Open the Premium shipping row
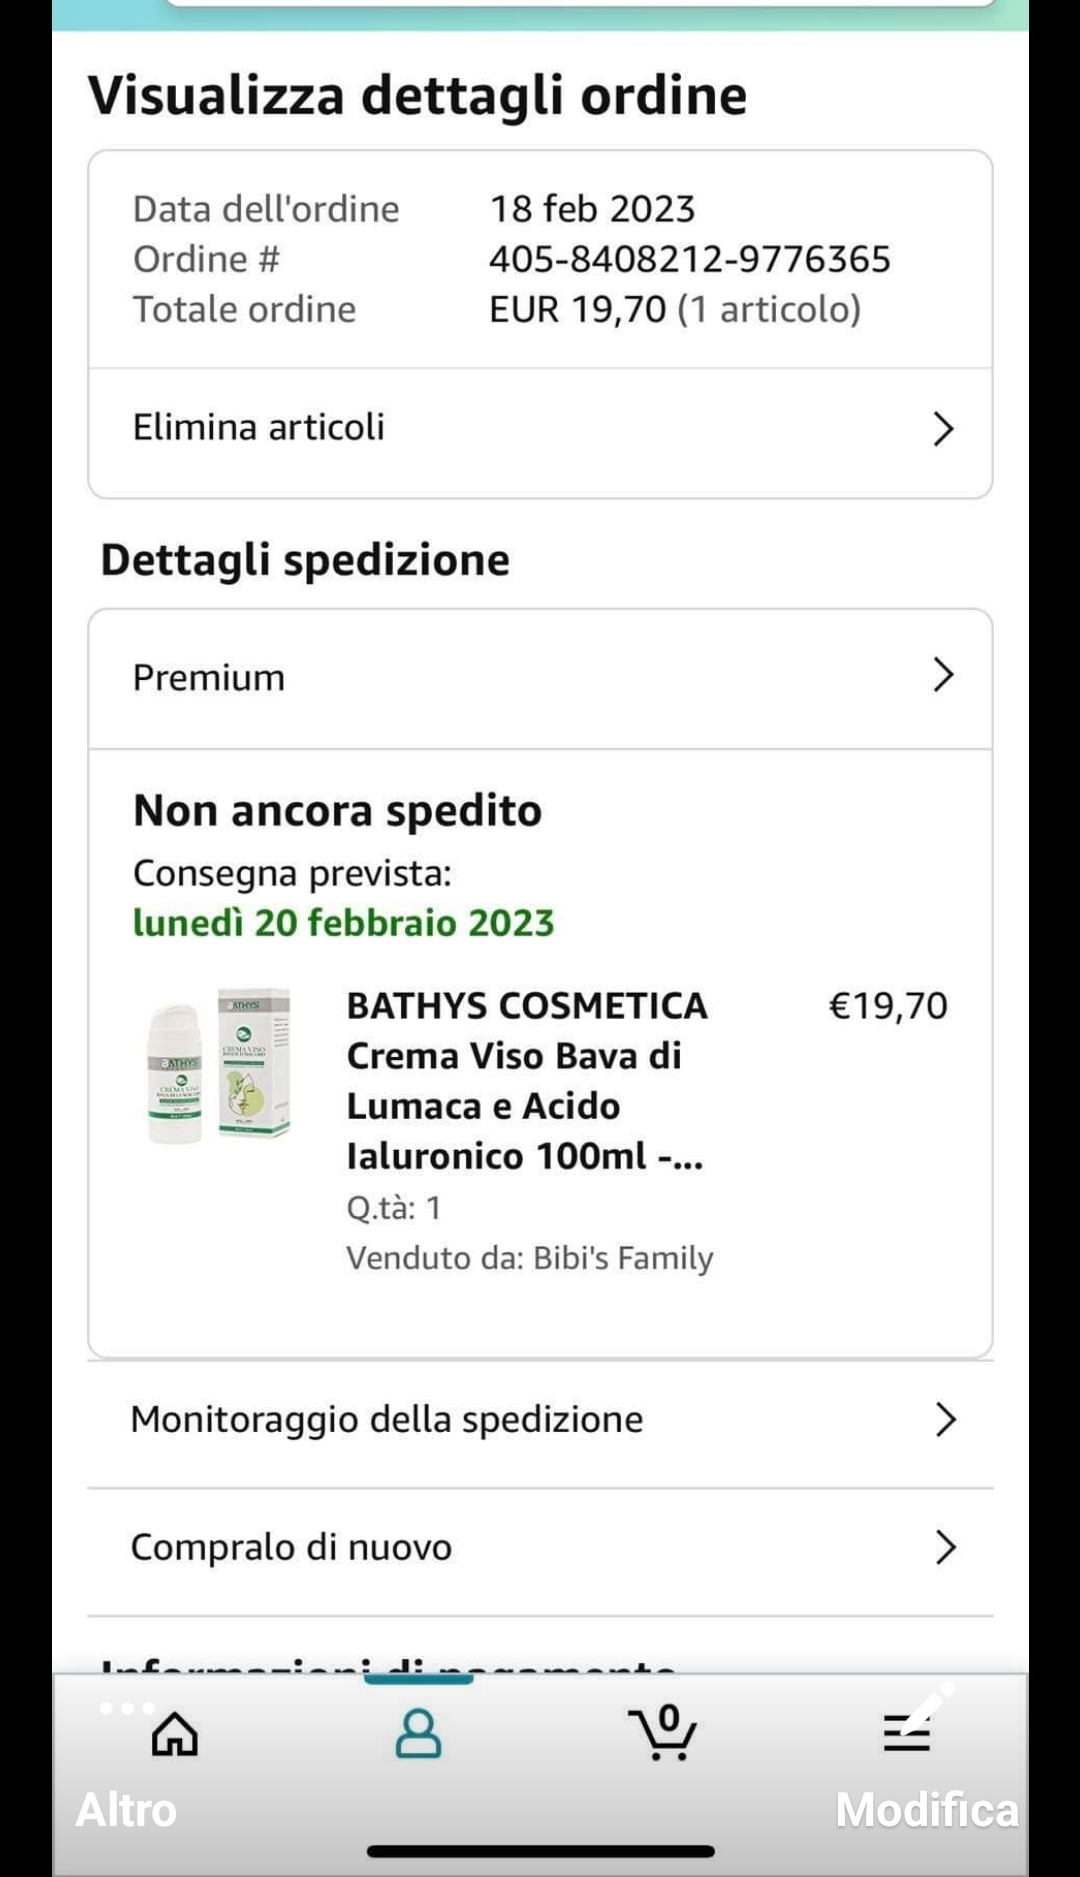This screenshot has height=1877, width=1080. click(x=540, y=678)
